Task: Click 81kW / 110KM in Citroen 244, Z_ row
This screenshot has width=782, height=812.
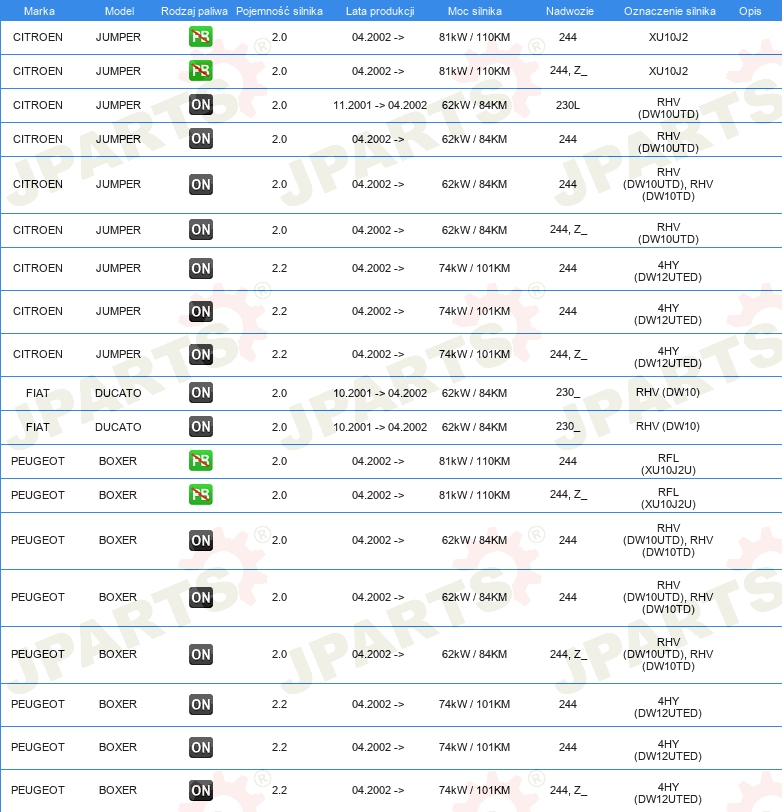Action: (474, 71)
